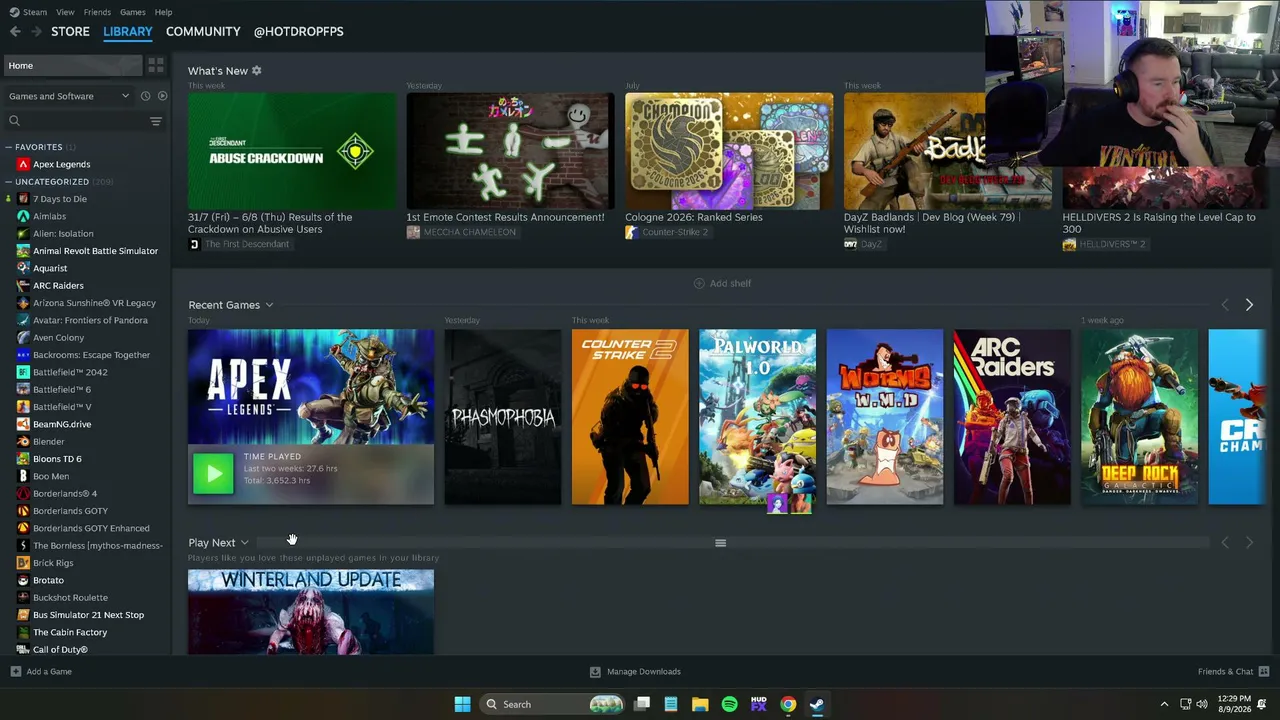
Task: Click the forward navigation arrow
Action: [36, 31]
